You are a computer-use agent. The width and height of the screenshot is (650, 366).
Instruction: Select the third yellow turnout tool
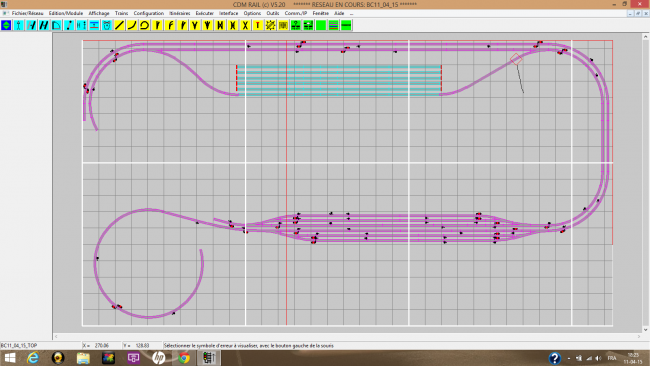point(182,25)
